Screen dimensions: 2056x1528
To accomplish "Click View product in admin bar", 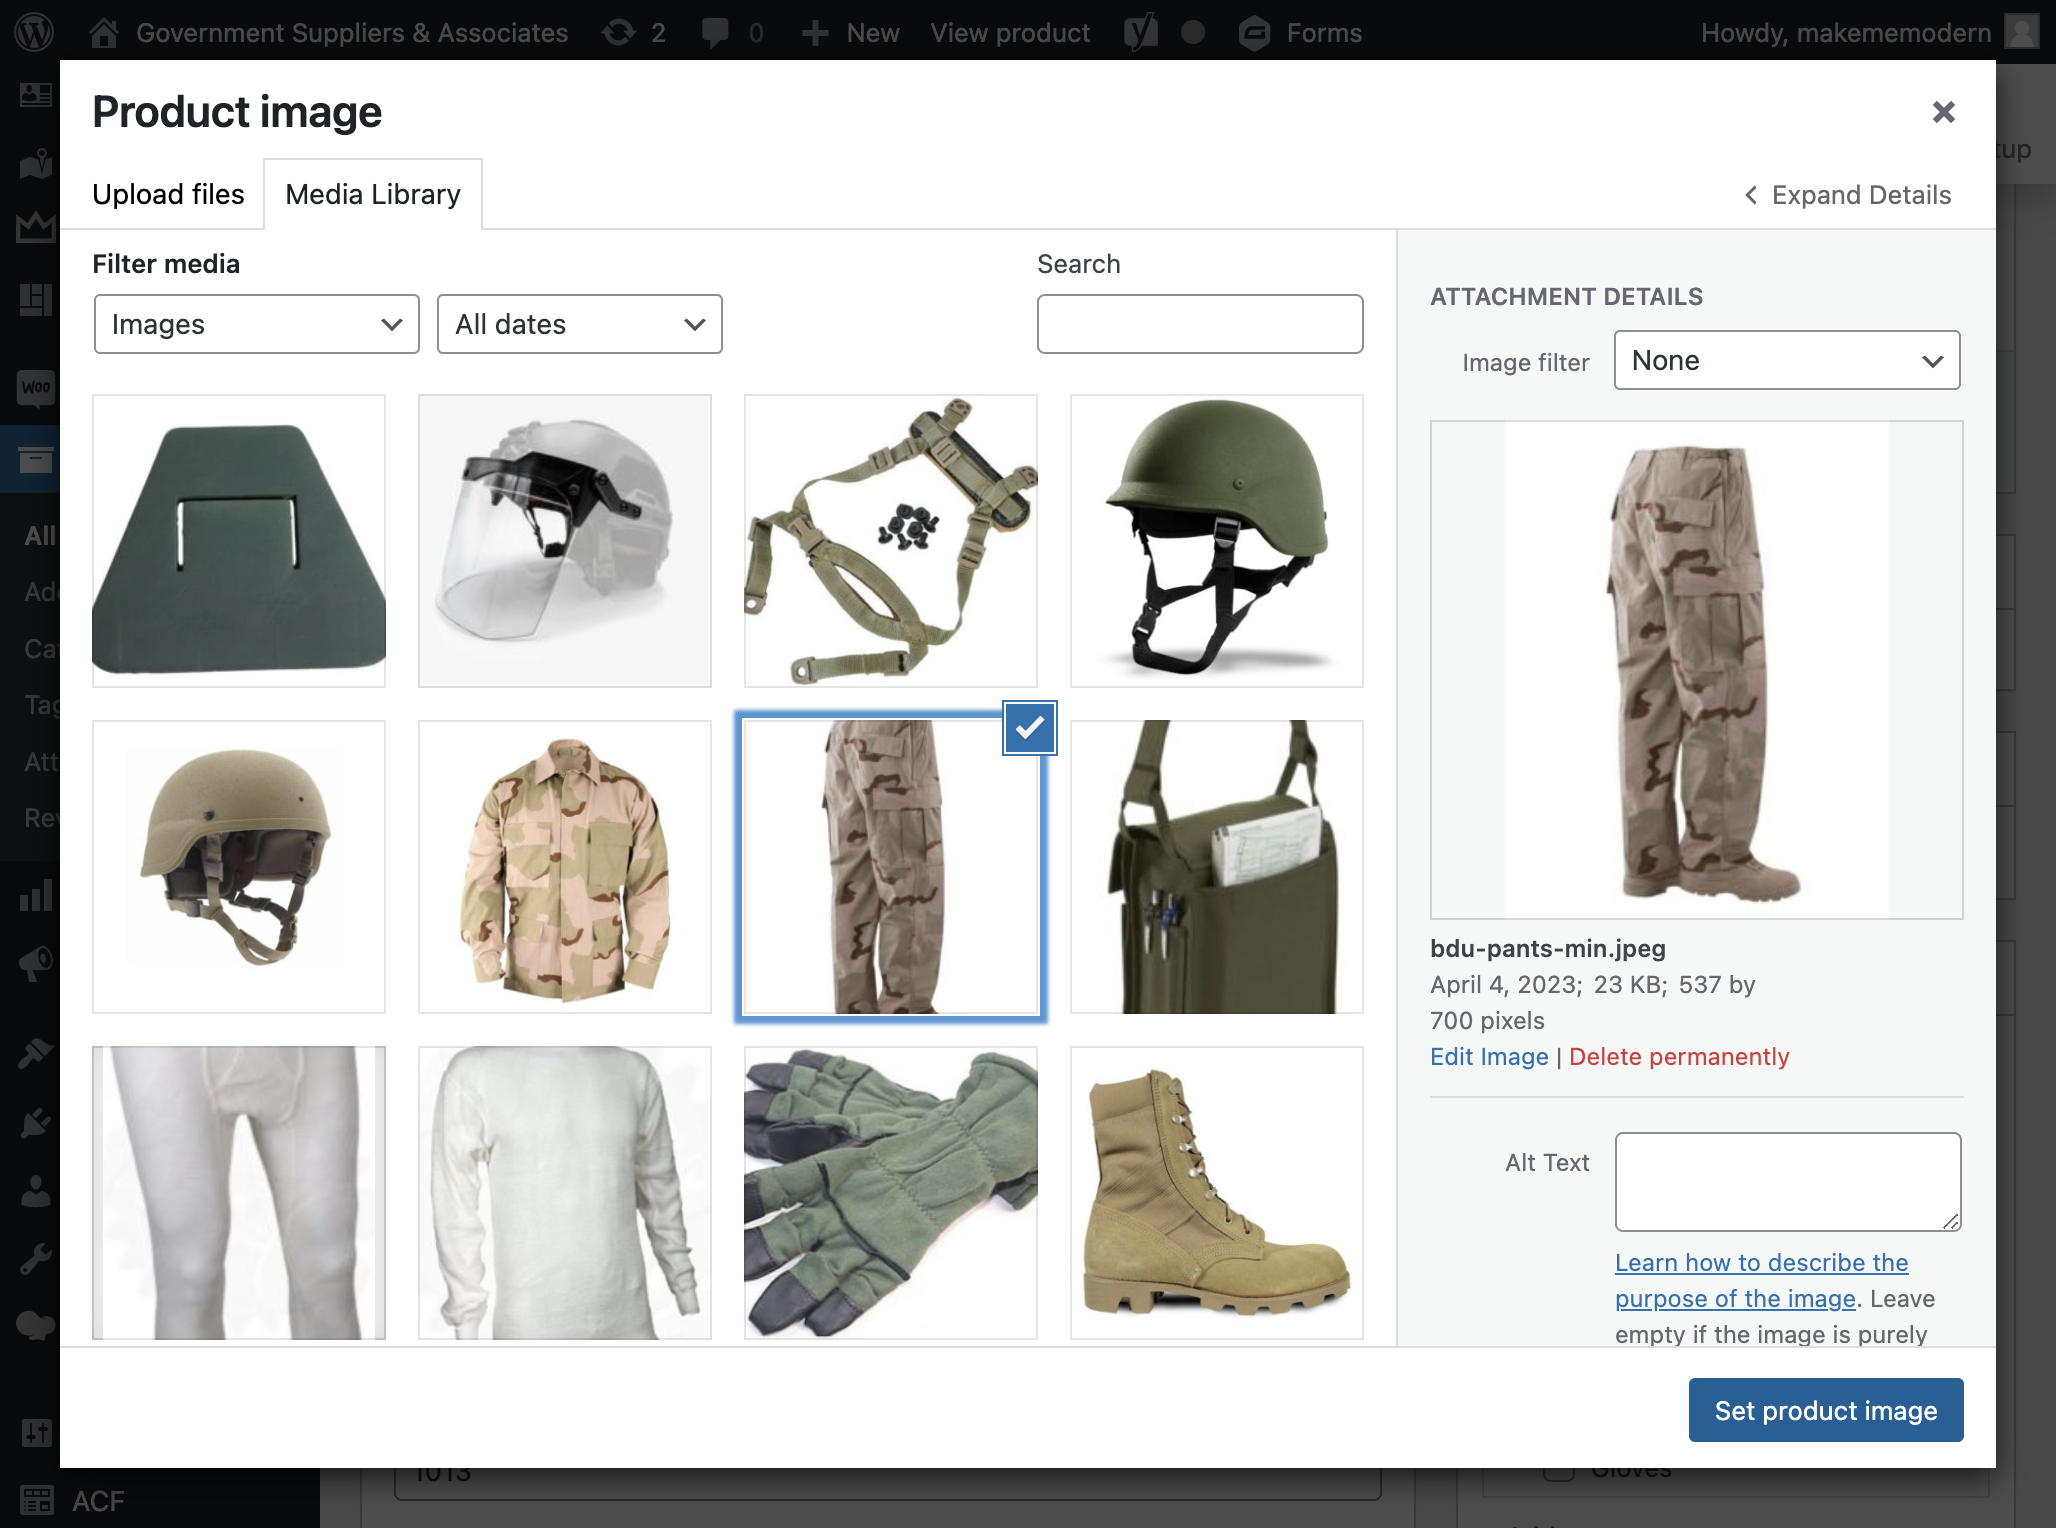I will (x=1010, y=32).
